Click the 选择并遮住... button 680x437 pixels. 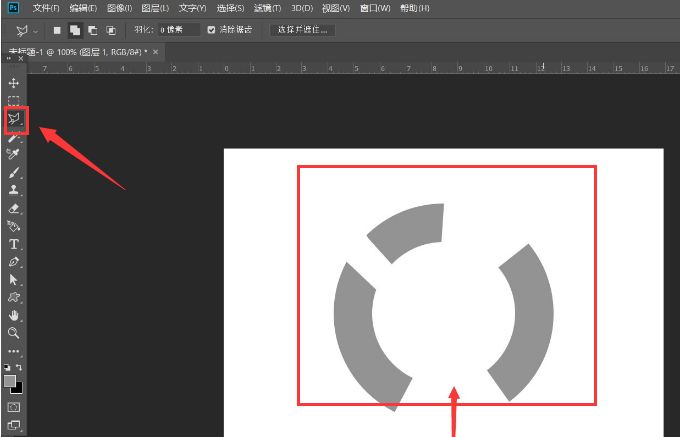pyautogui.click(x=303, y=30)
